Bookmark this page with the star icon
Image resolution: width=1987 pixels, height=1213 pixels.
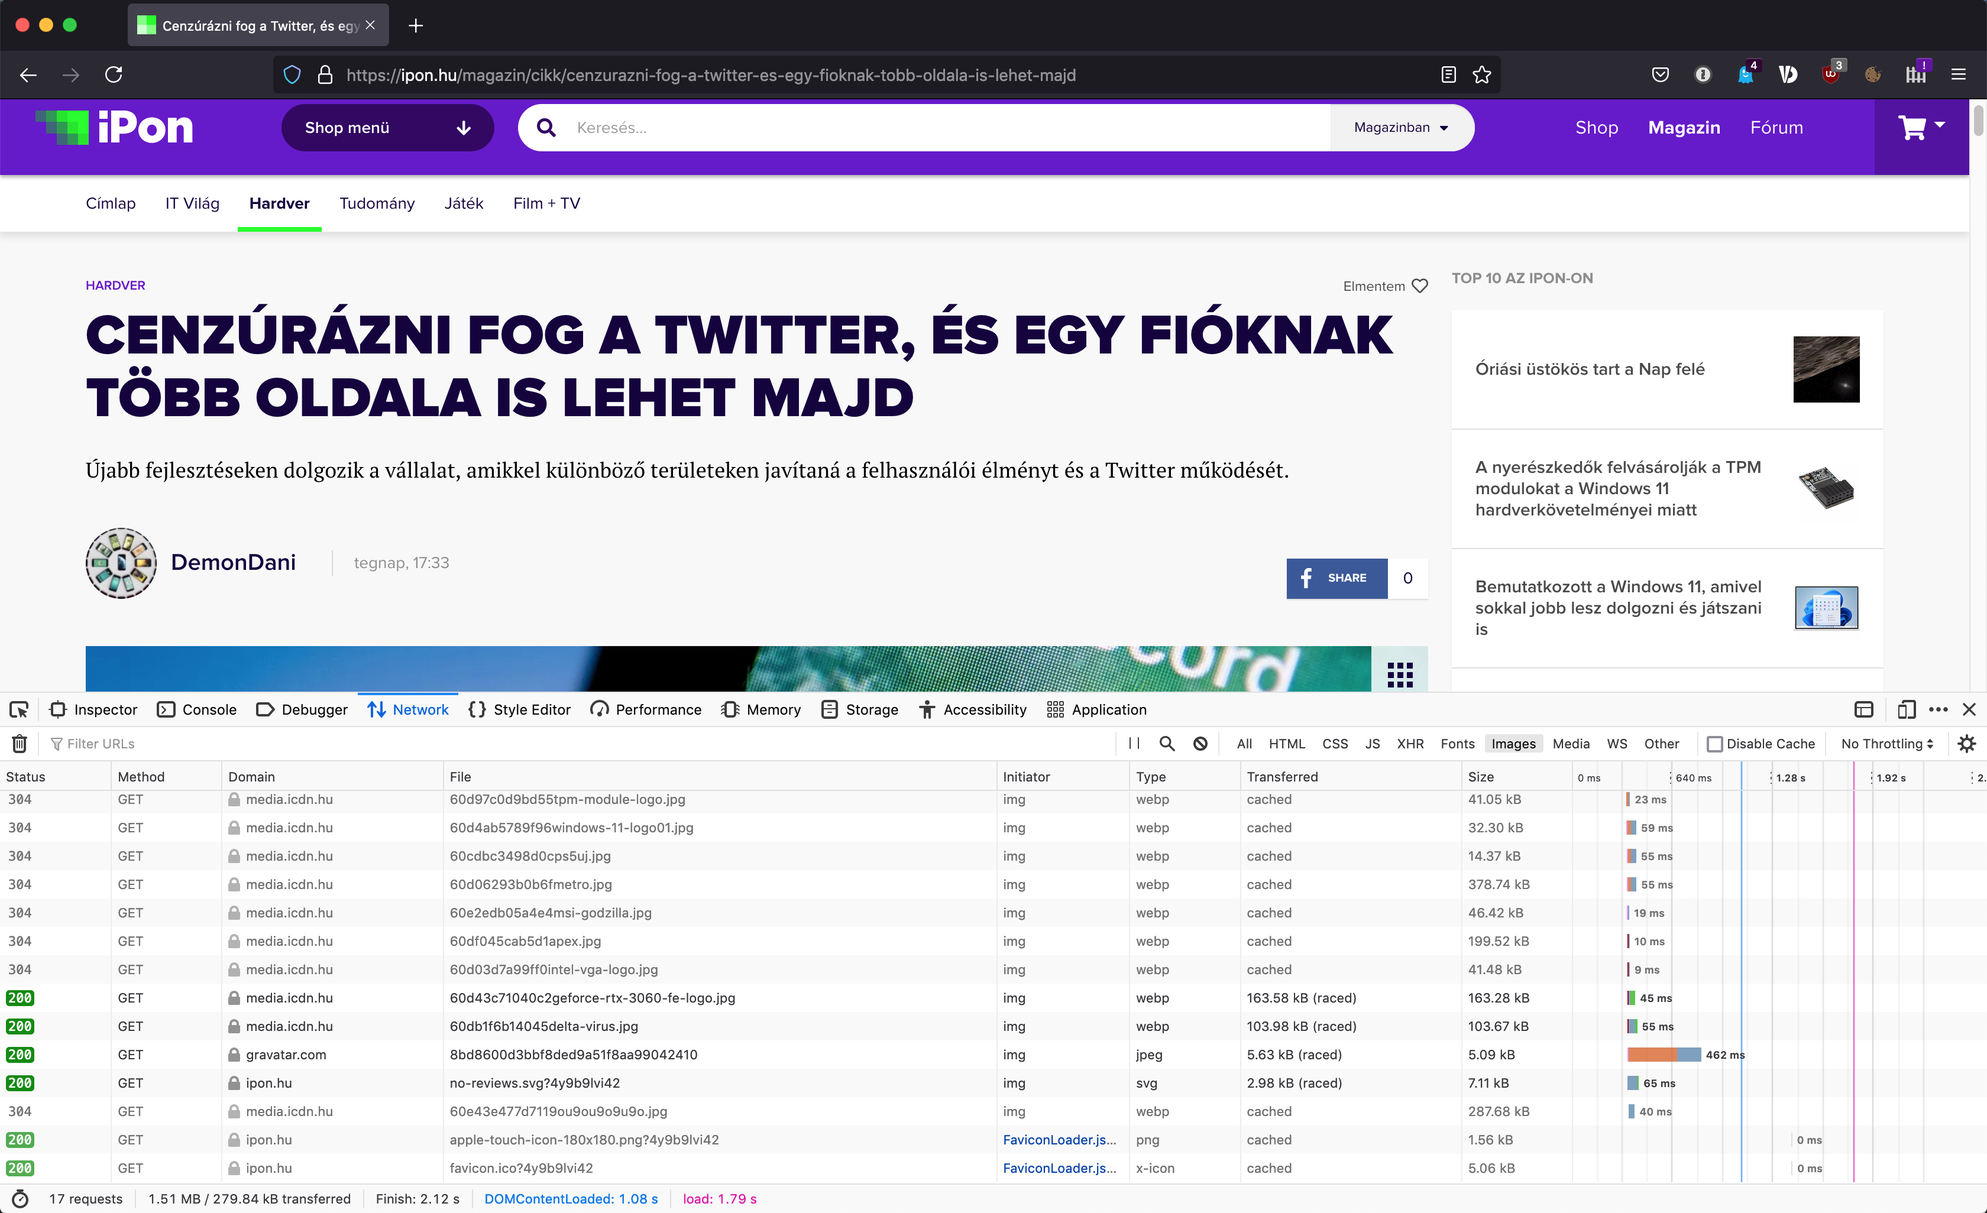[1482, 75]
